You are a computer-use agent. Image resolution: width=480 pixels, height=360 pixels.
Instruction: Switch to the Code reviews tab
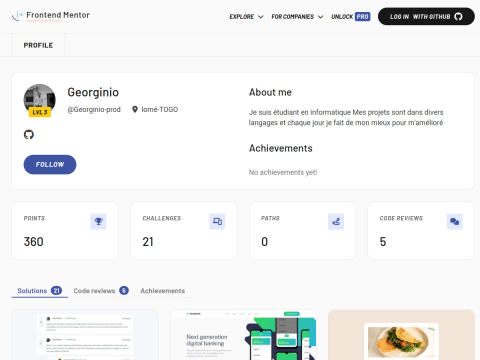point(101,291)
